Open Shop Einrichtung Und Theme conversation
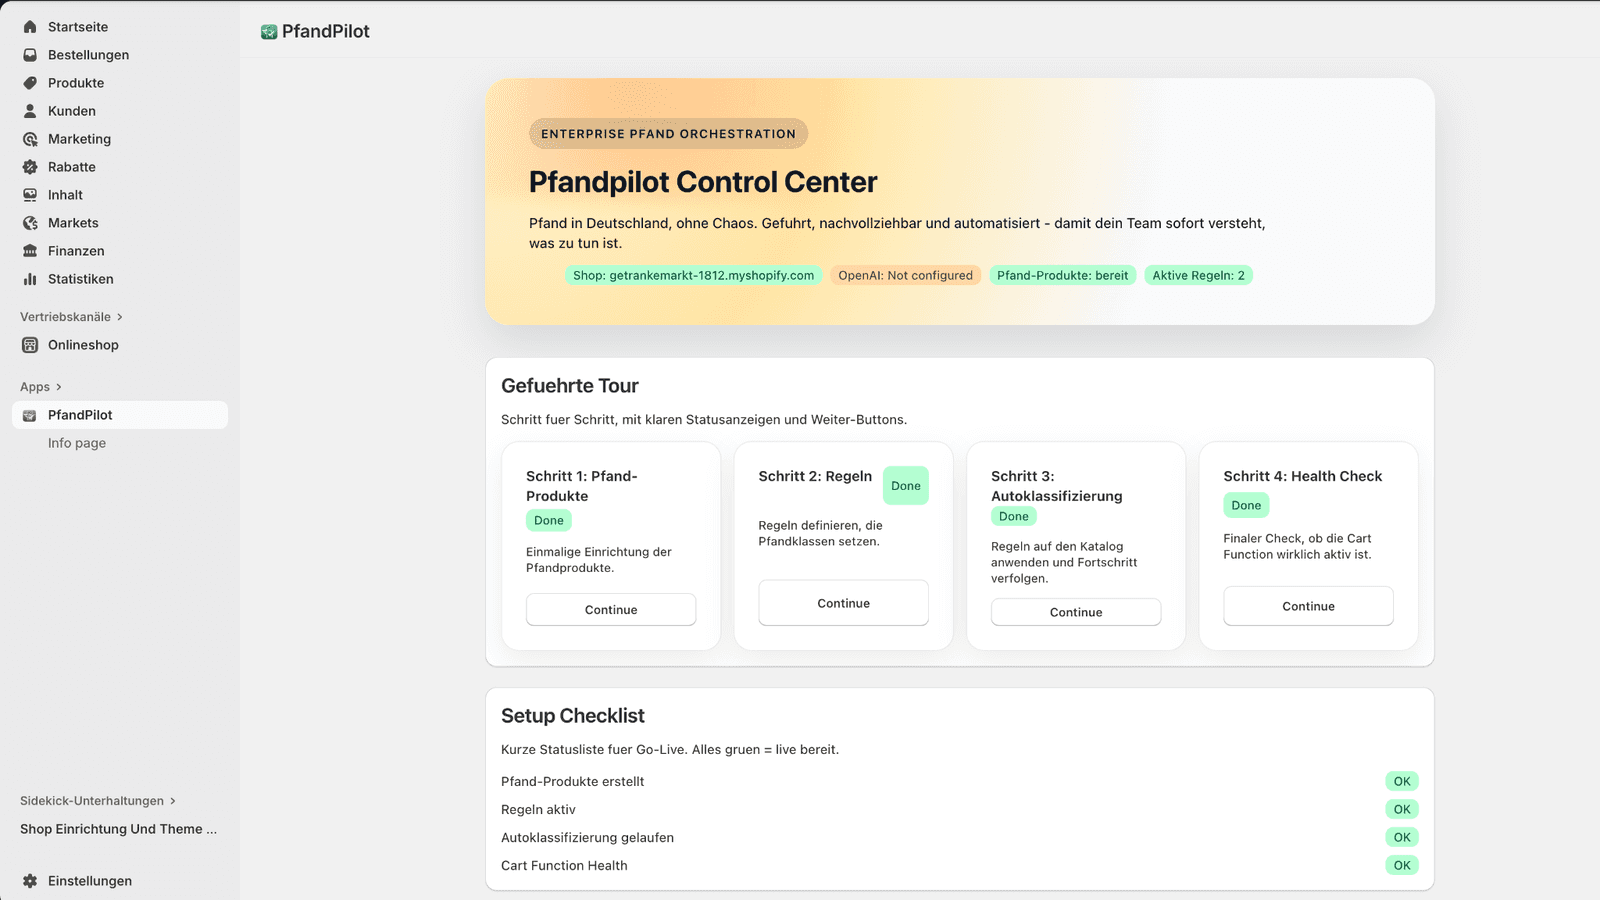This screenshot has height=900, width=1600. pos(118,829)
